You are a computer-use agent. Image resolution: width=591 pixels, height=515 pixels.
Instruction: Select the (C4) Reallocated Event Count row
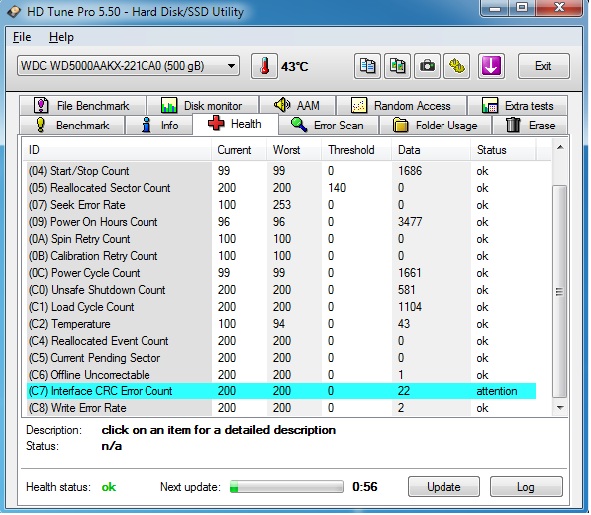coord(281,340)
